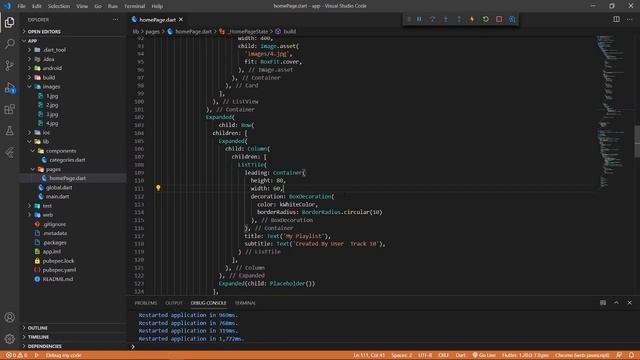Open 4.jpg in images folder
The image size is (640, 360).
coord(52,123)
